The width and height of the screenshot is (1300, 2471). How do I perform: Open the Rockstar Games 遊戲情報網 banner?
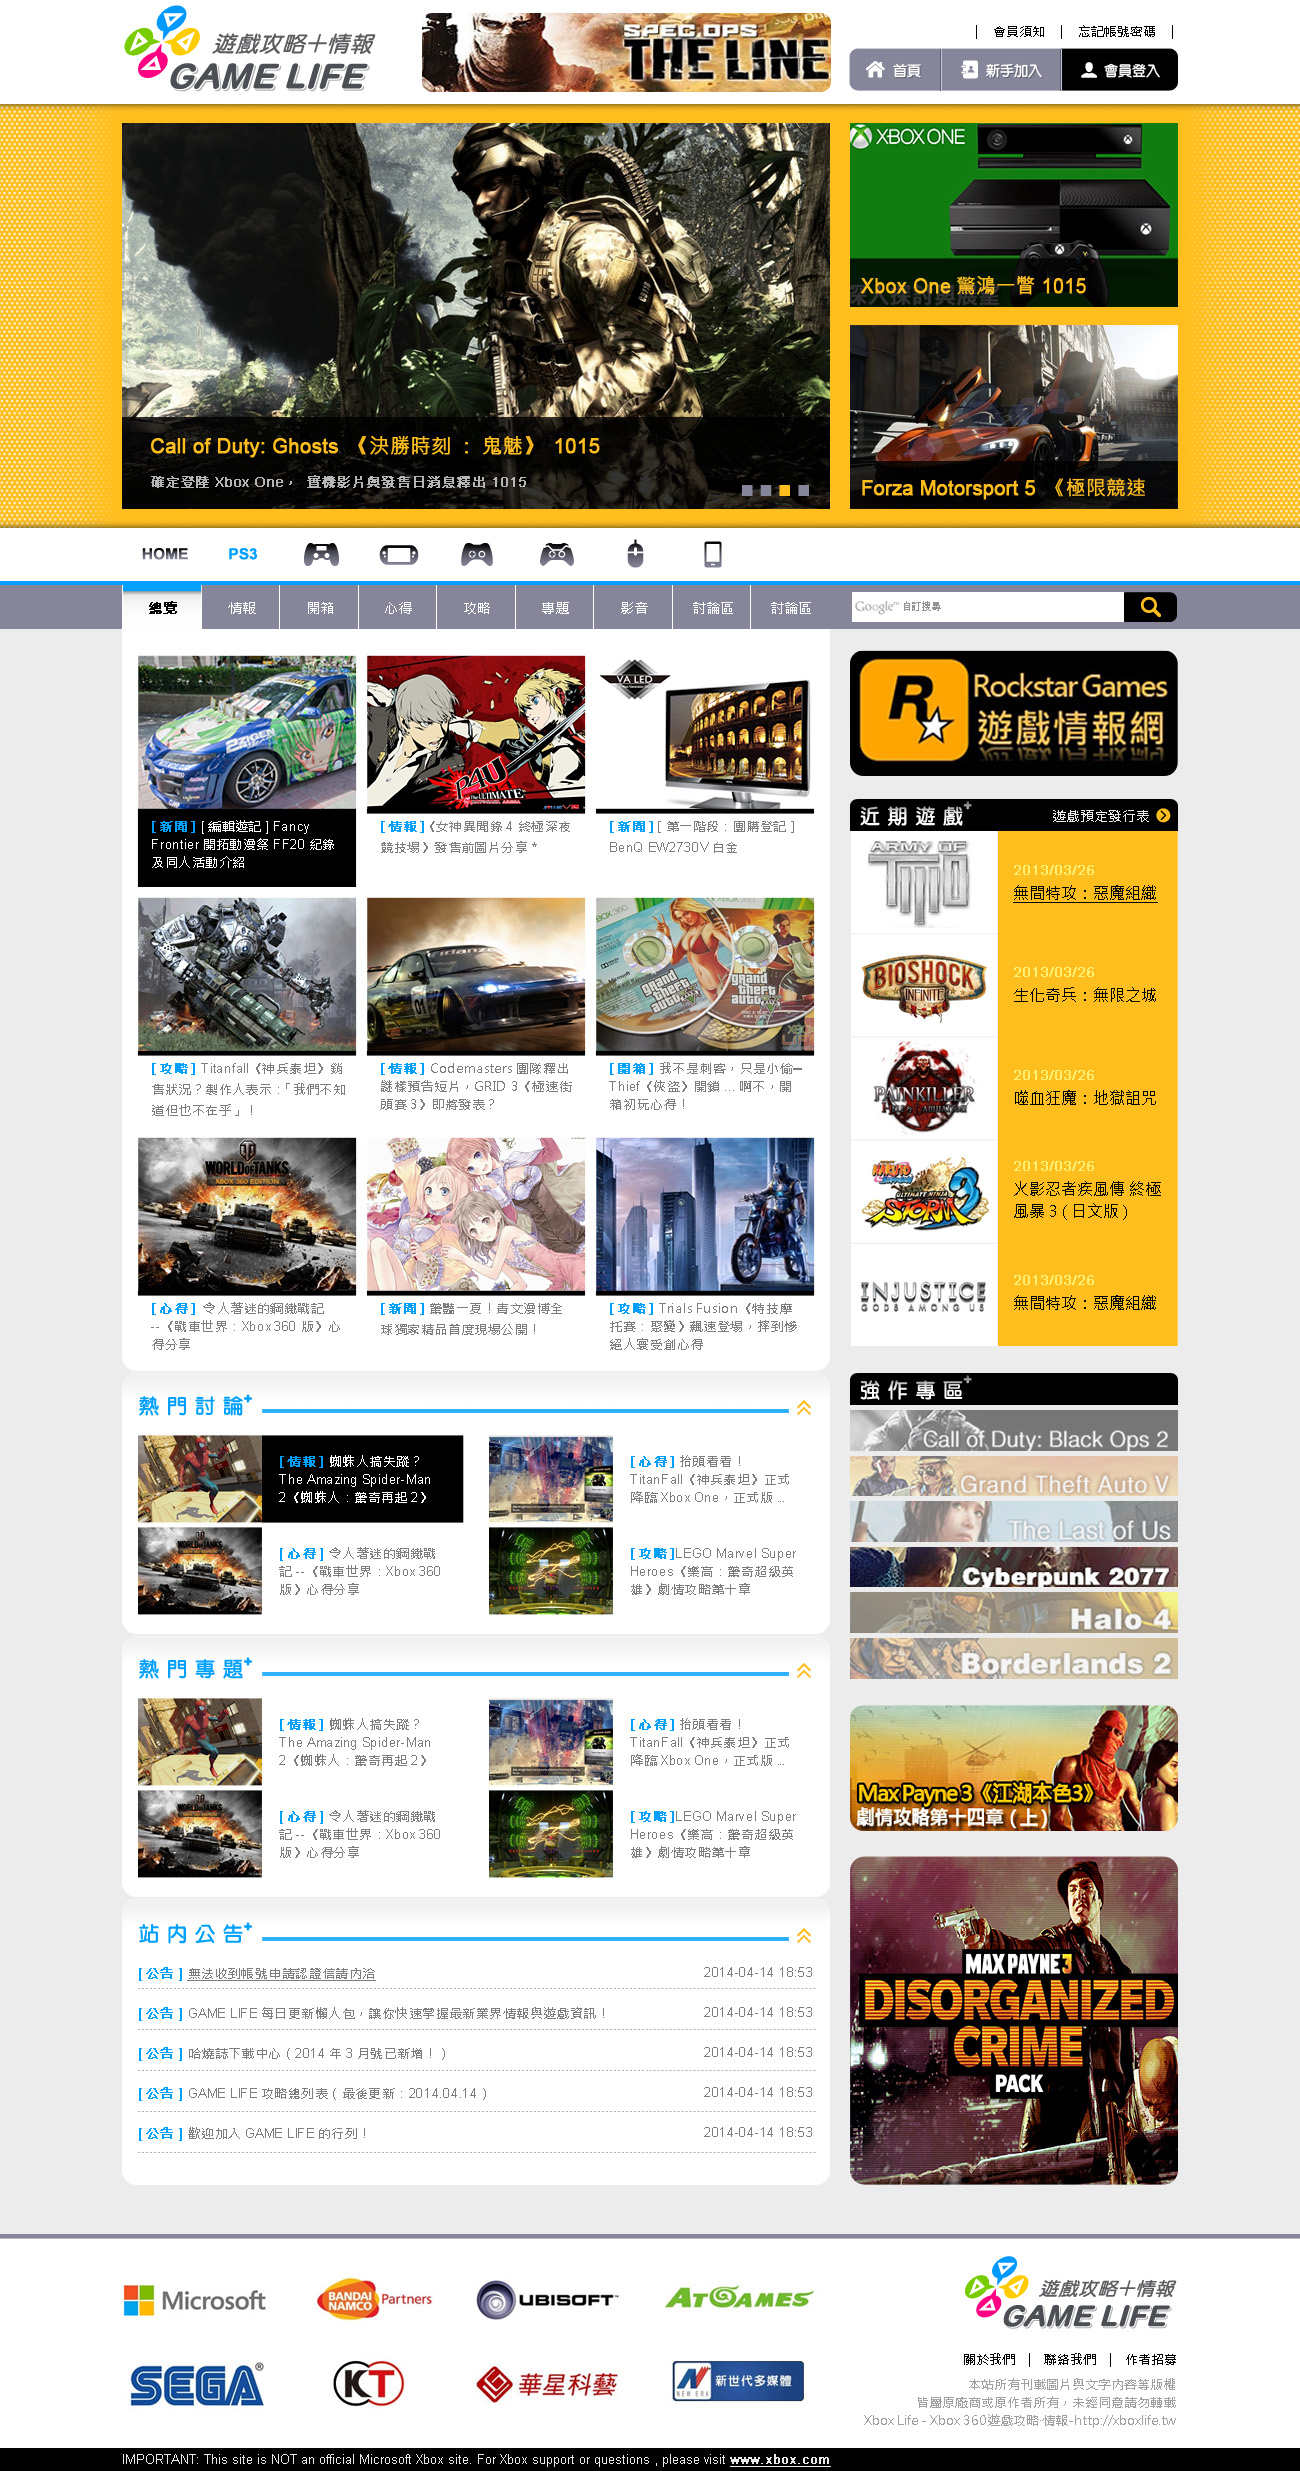coord(1013,713)
